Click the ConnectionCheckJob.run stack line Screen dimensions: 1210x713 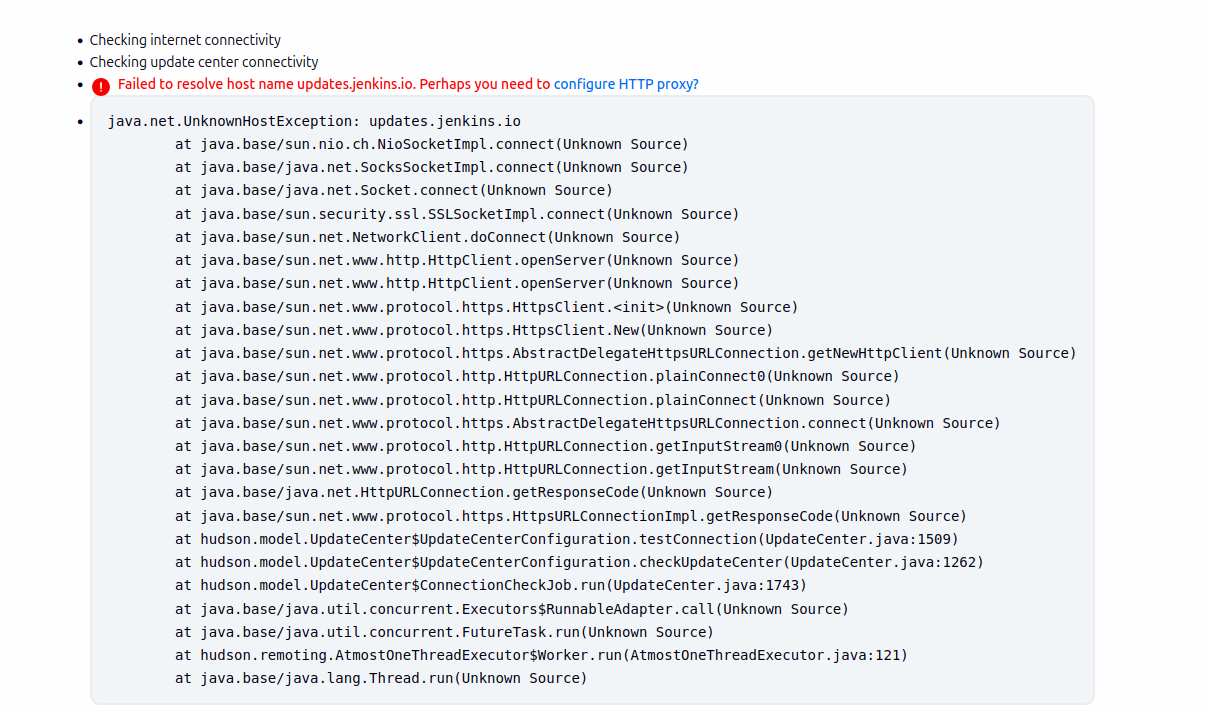(491, 585)
